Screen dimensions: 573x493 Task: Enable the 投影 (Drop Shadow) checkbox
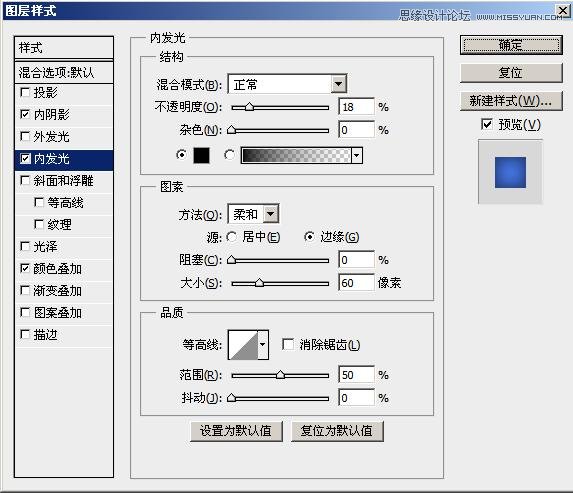pyautogui.click(x=25, y=92)
